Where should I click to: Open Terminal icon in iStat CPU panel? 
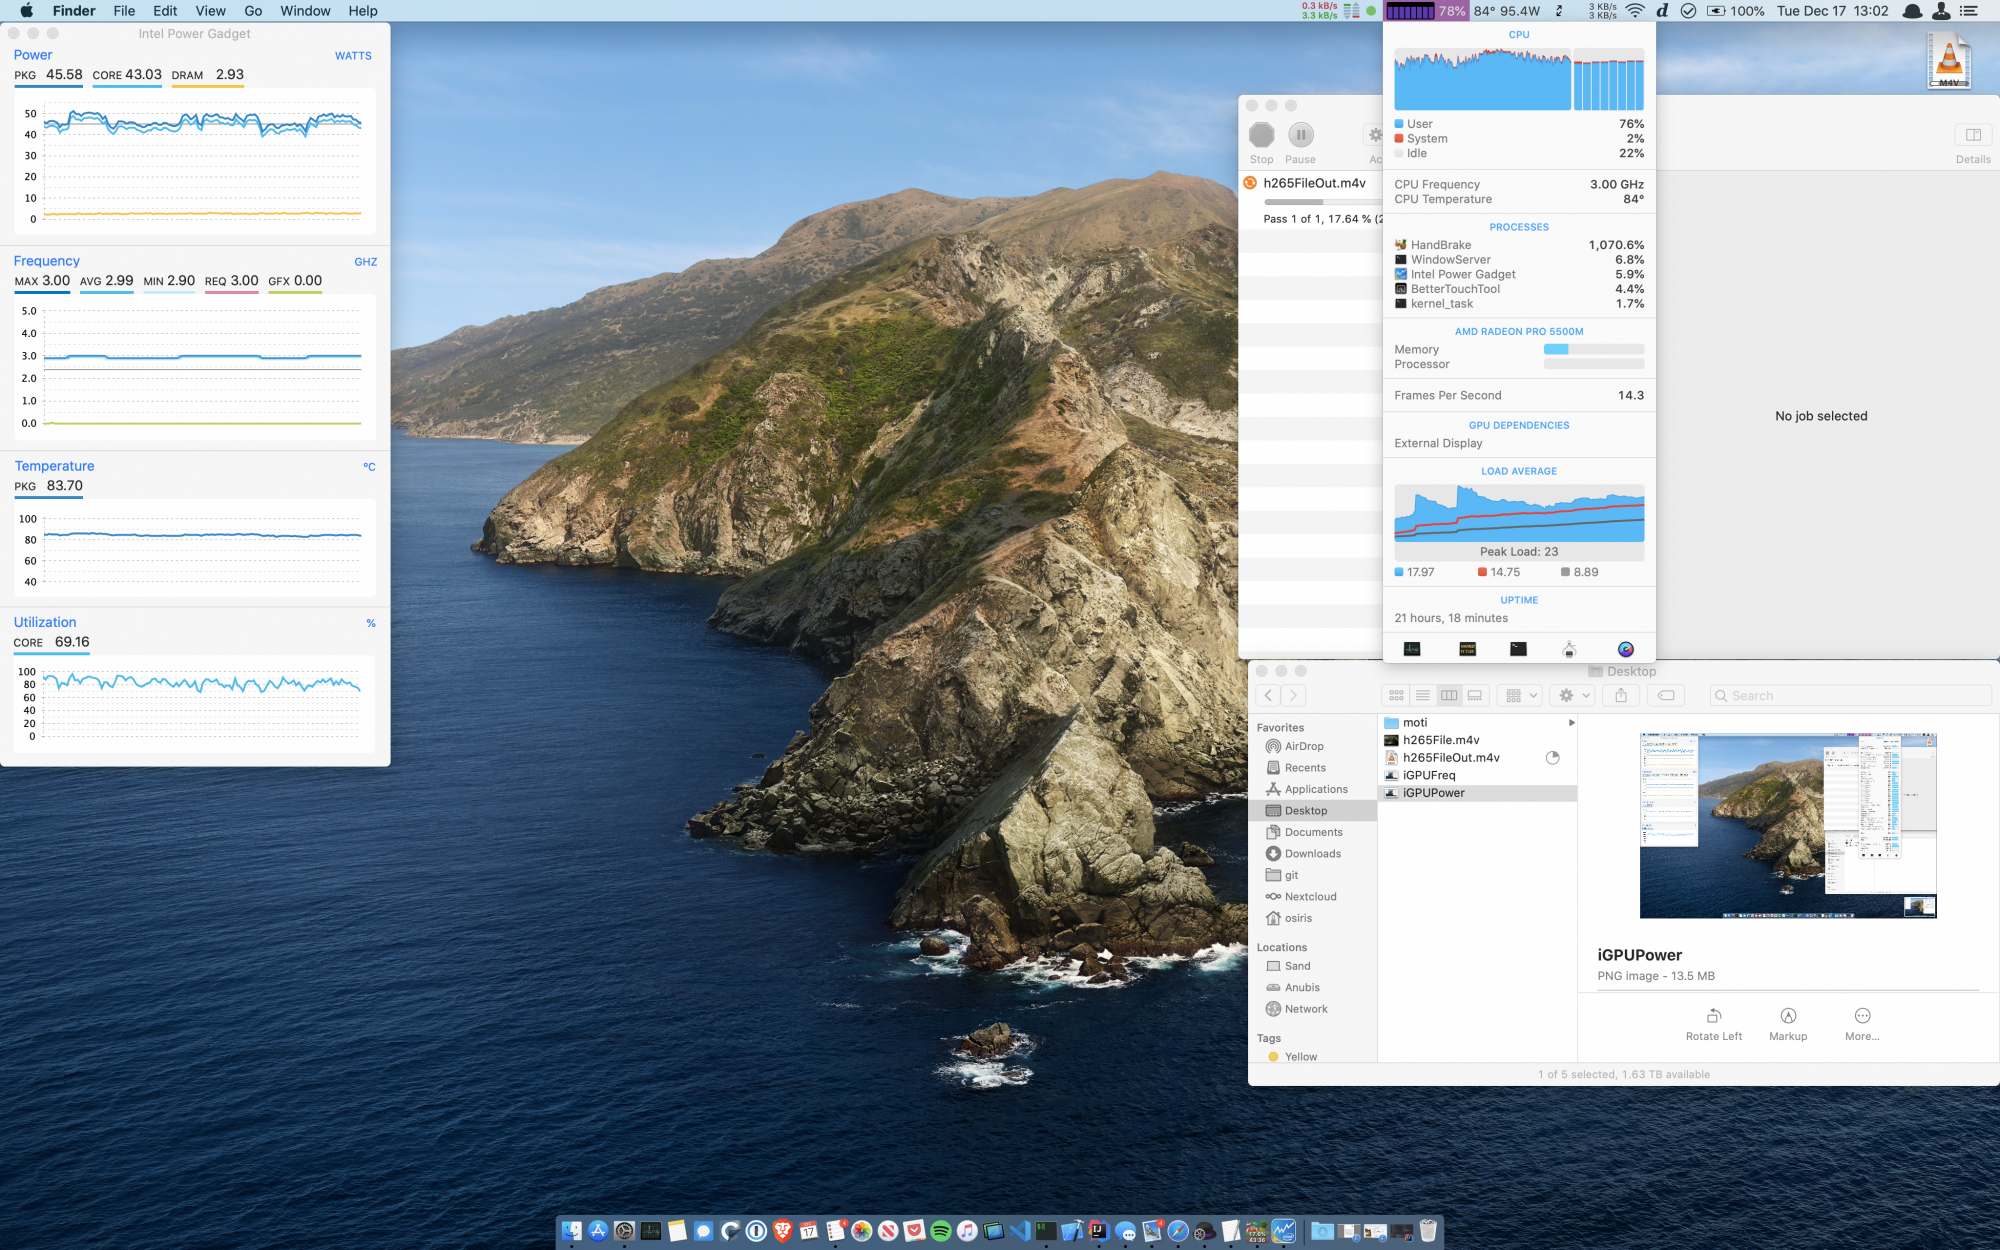1518,649
